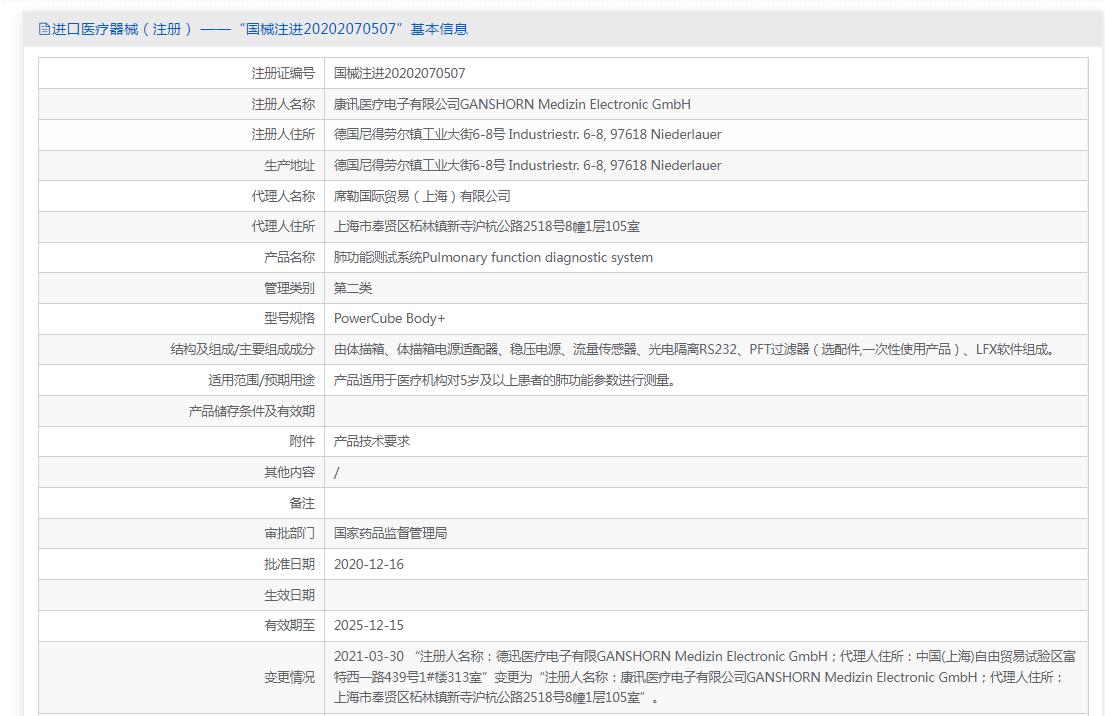
Task: Click the 批准日期 label
Action: (290, 564)
